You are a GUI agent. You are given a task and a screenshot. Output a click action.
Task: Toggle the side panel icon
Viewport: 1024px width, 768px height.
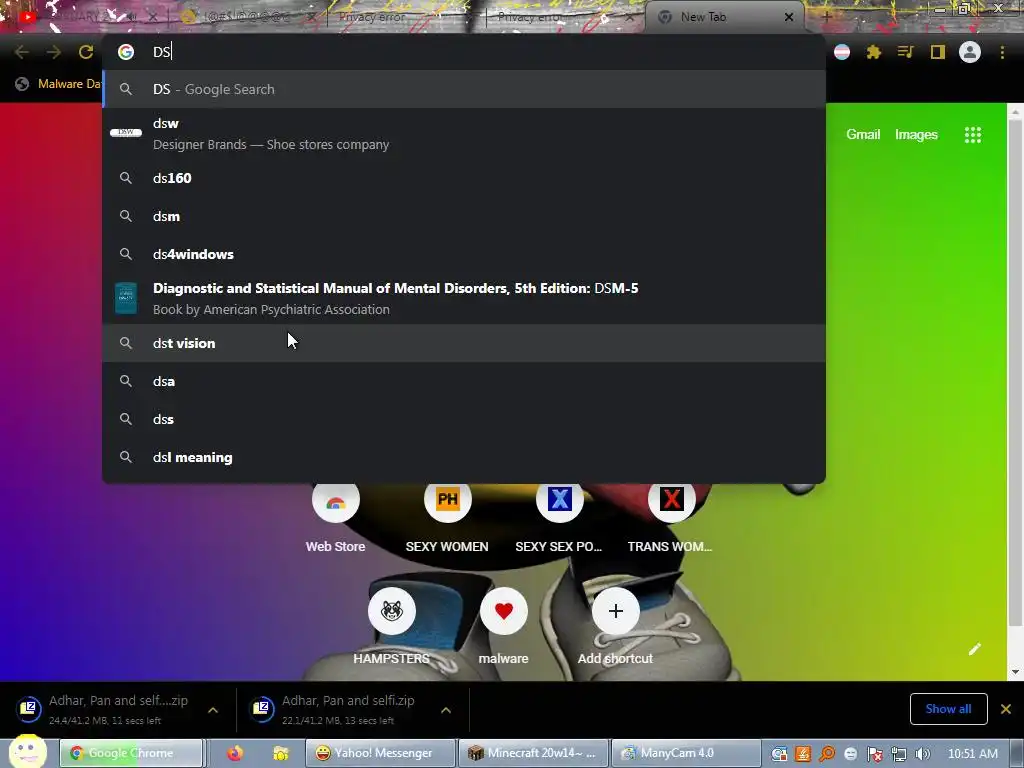click(x=938, y=52)
